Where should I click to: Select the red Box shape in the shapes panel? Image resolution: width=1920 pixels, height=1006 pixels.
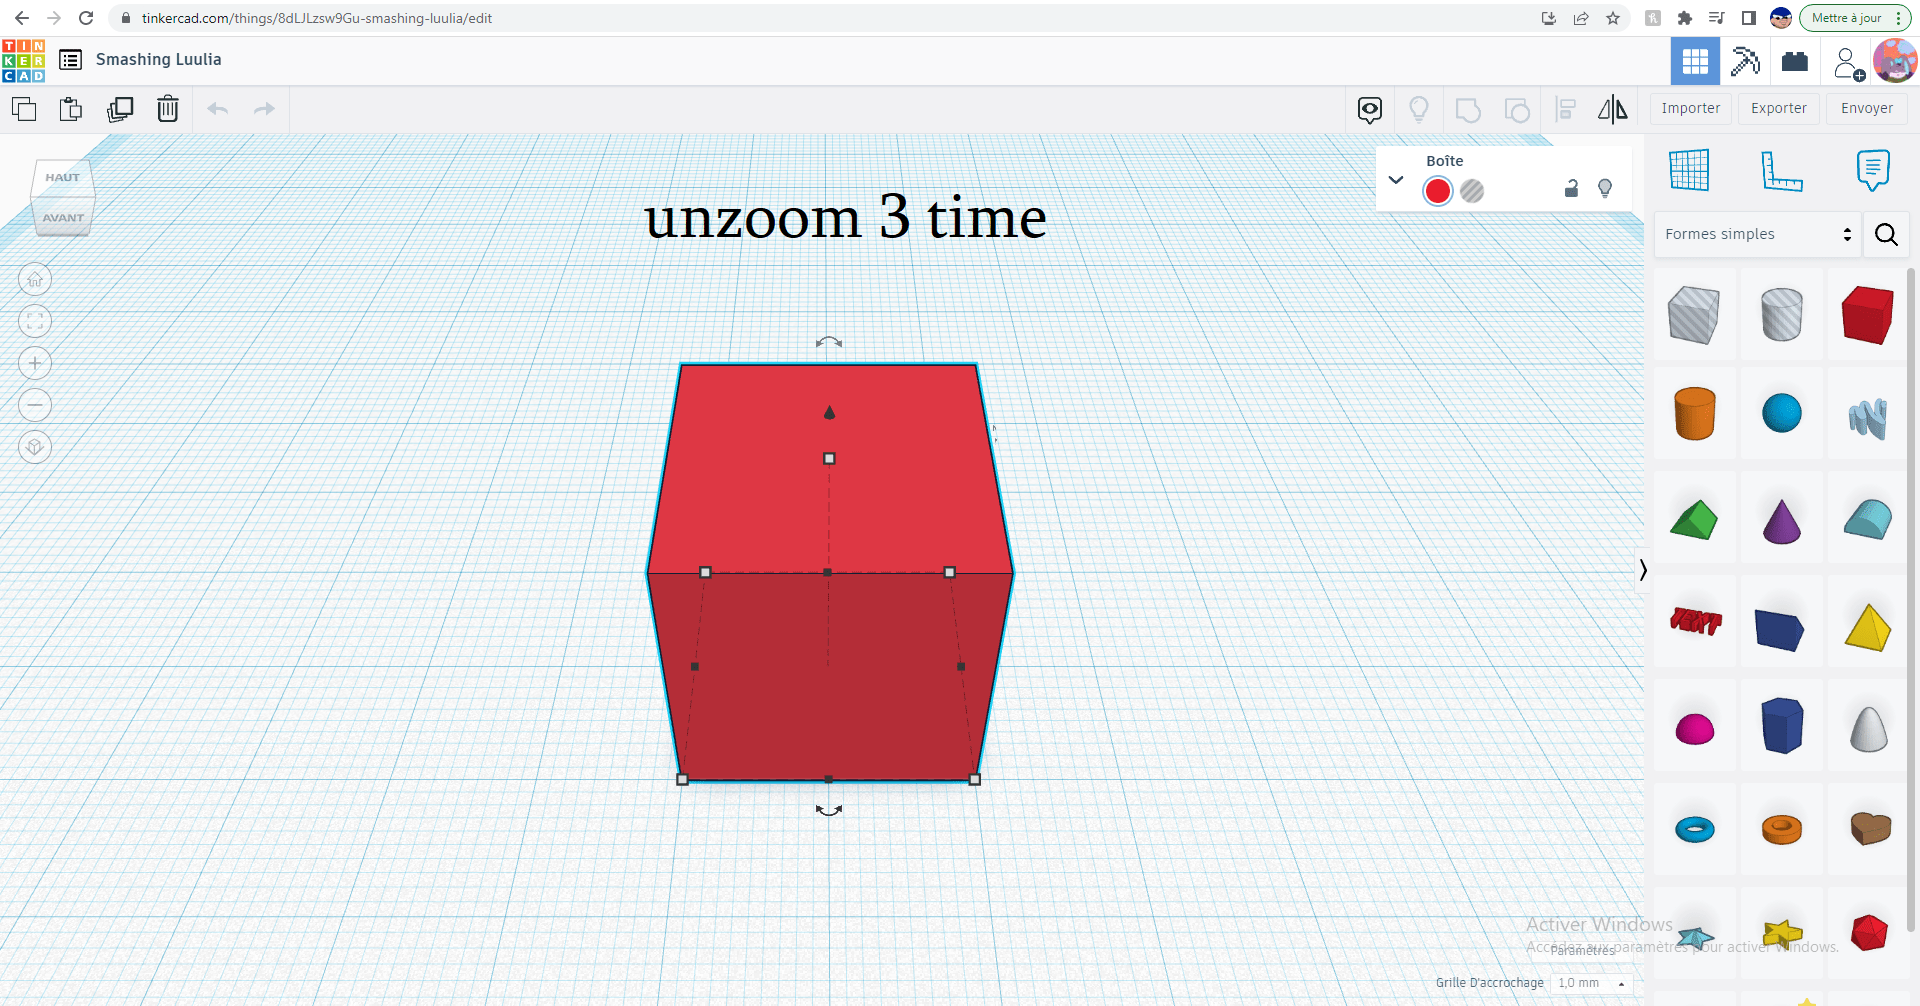tap(1866, 315)
